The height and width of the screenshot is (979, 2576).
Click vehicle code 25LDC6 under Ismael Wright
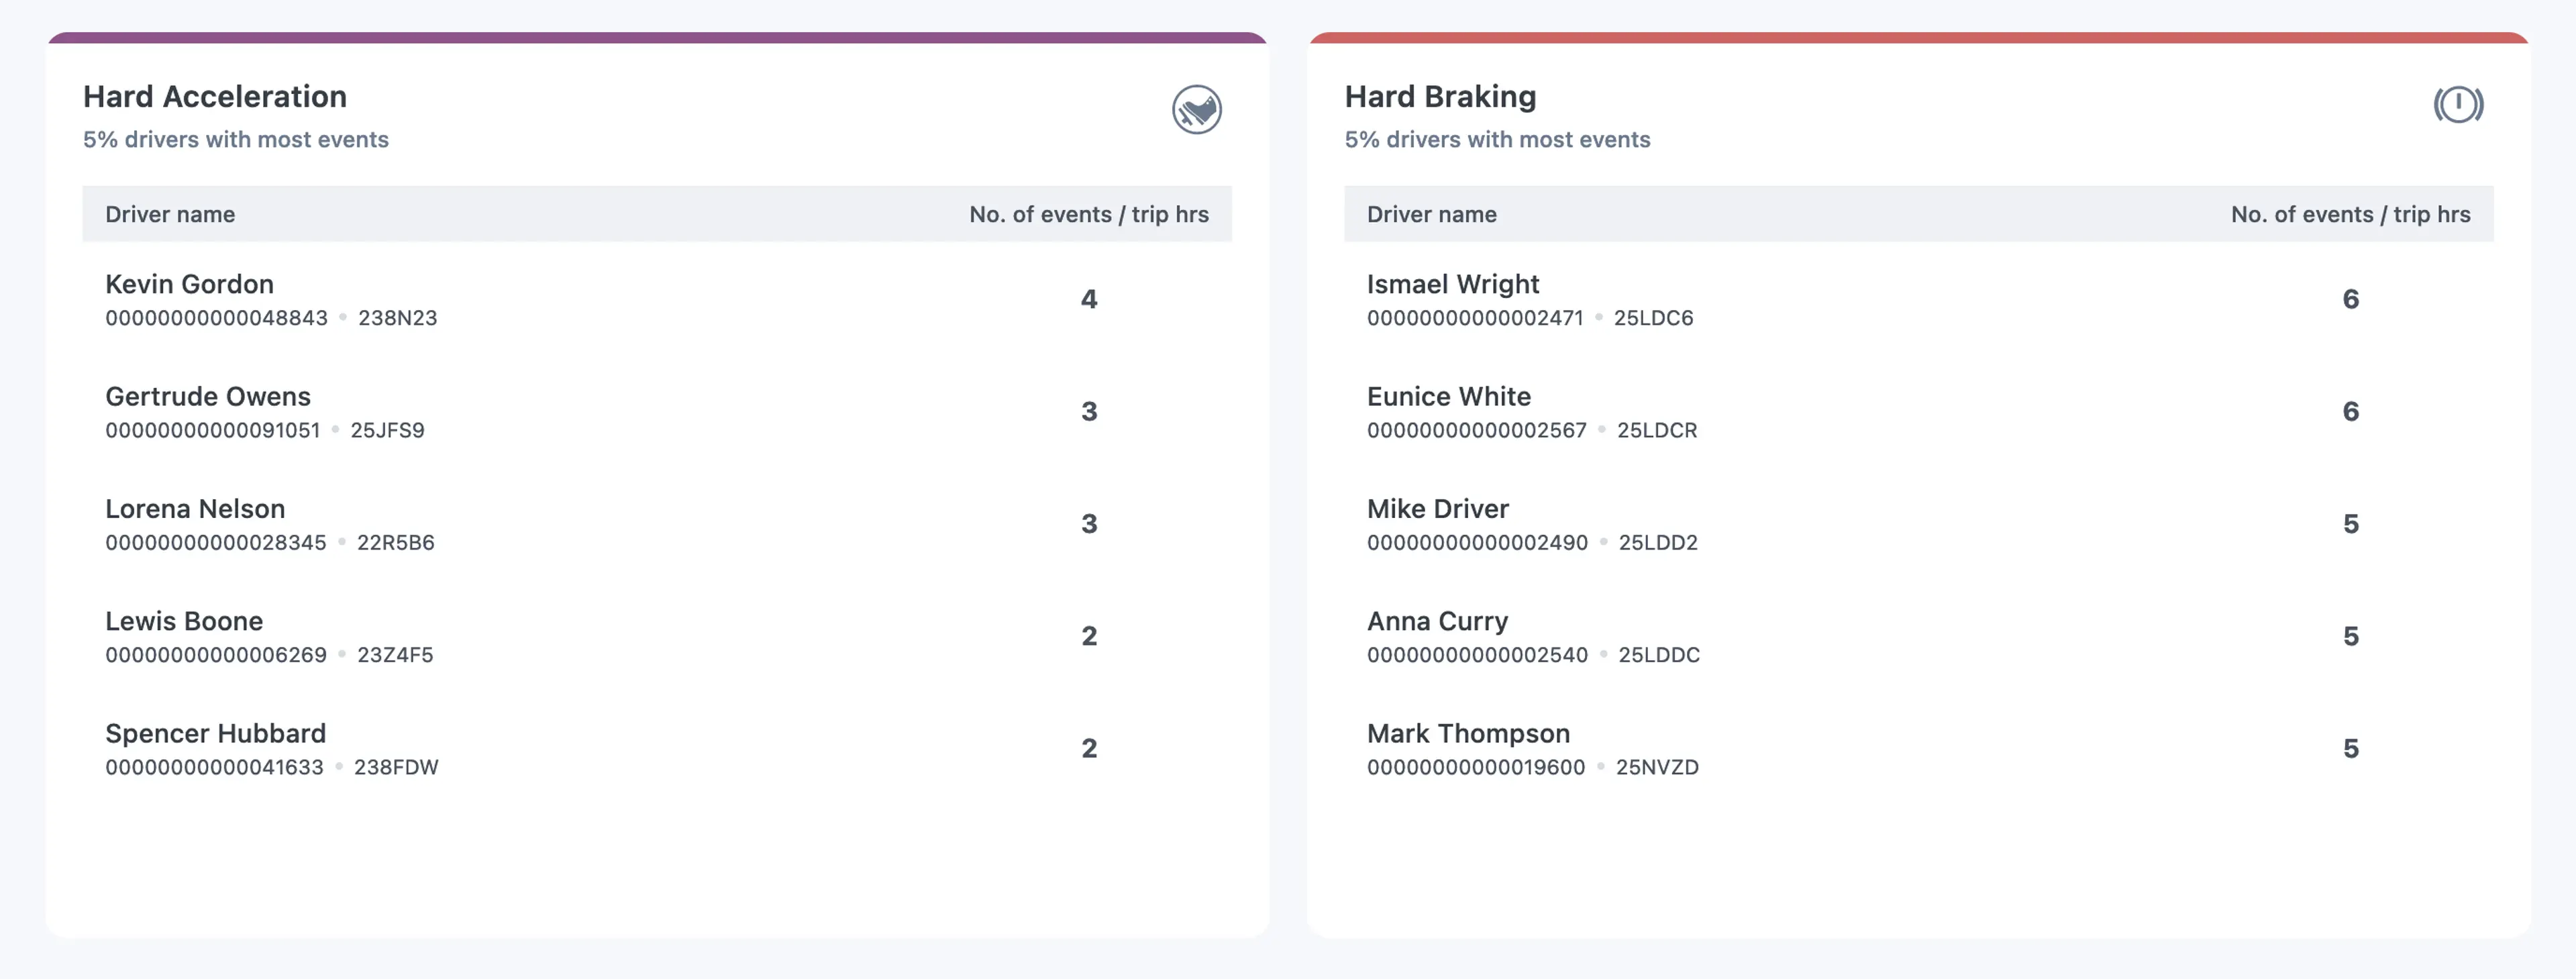1653,318
